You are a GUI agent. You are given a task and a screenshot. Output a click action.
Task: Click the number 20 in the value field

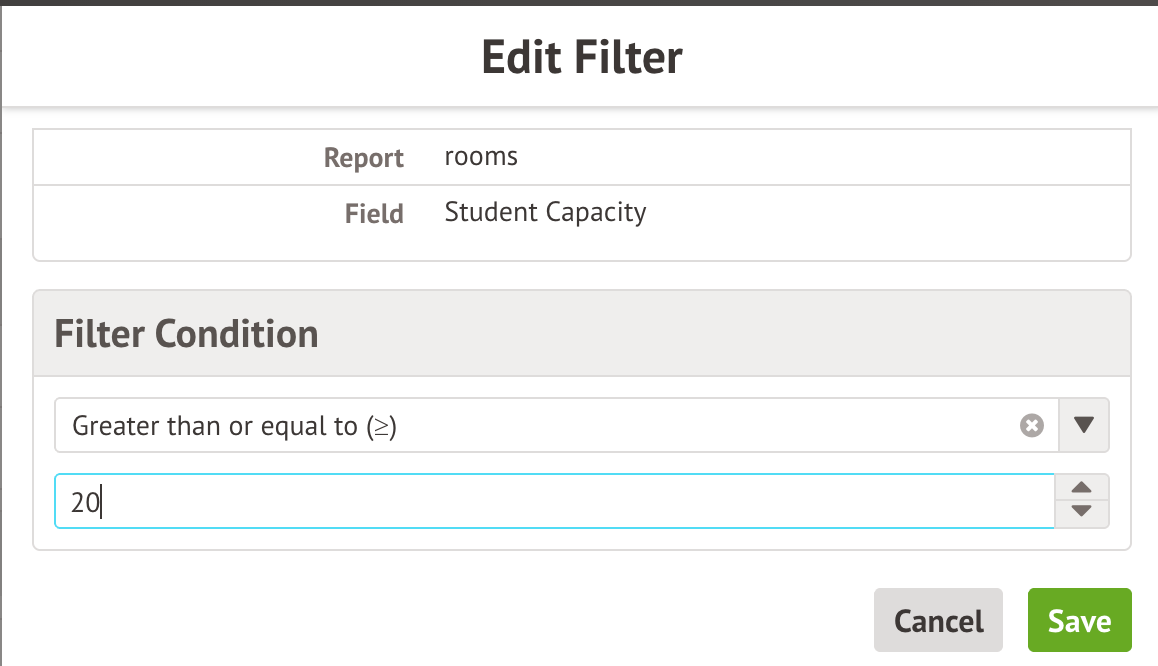coord(84,502)
